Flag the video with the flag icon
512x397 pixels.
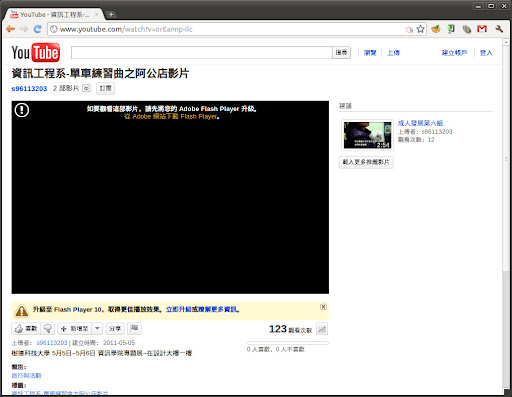tap(134, 328)
